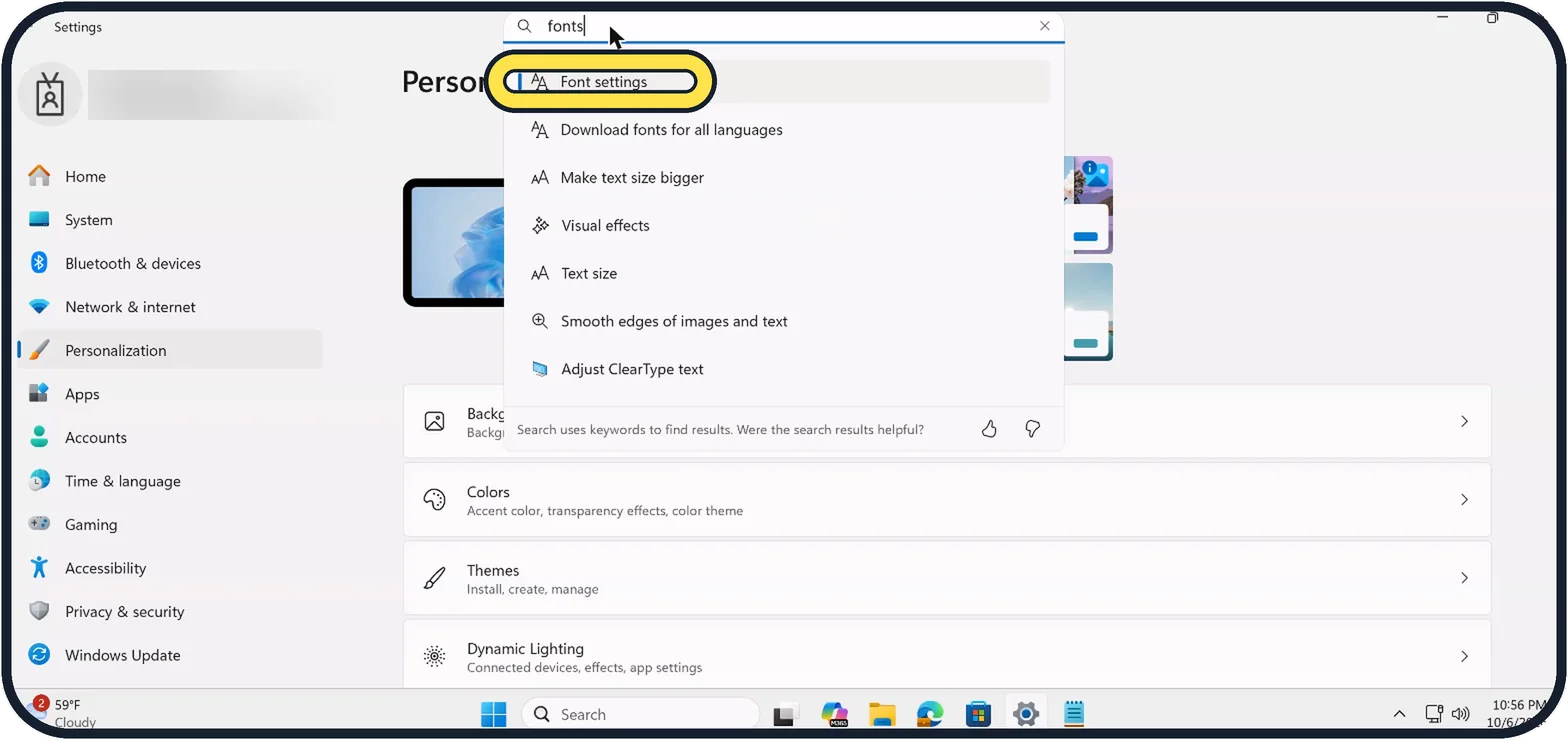The height and width of the screenshot is (740, 1568).
Task: Select Gaming in the sidebar
Action: click(170, 524)
